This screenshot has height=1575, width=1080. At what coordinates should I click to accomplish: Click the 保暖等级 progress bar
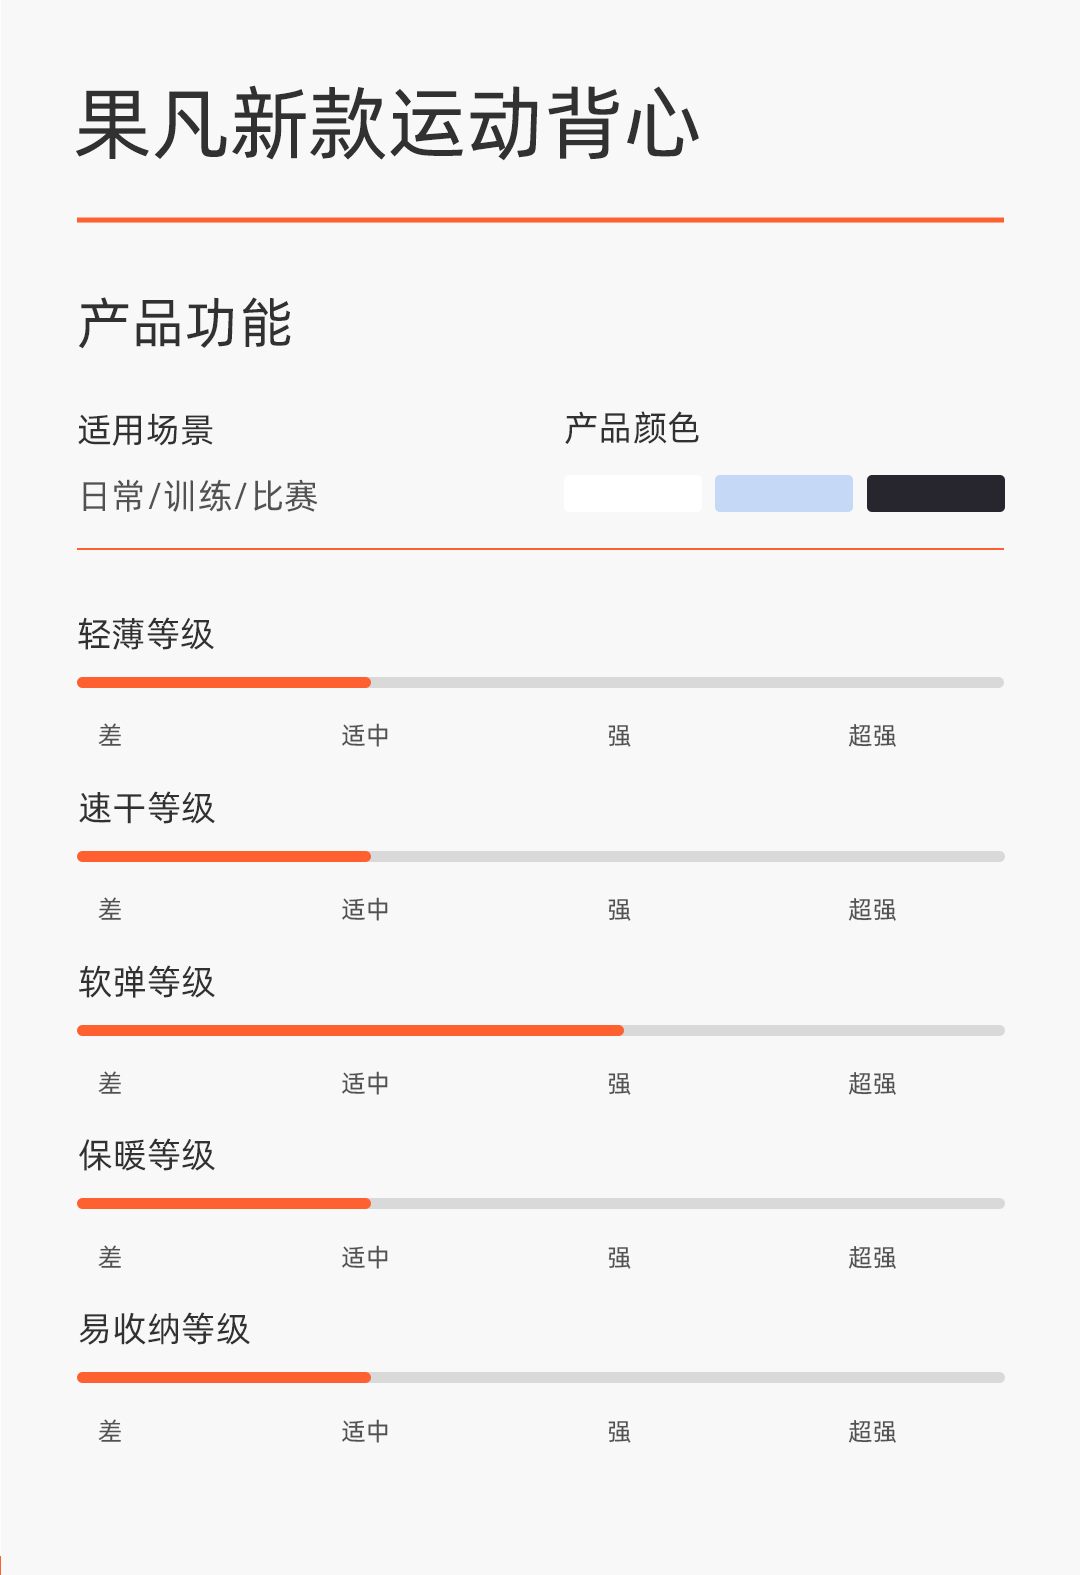coord(540,1204)
